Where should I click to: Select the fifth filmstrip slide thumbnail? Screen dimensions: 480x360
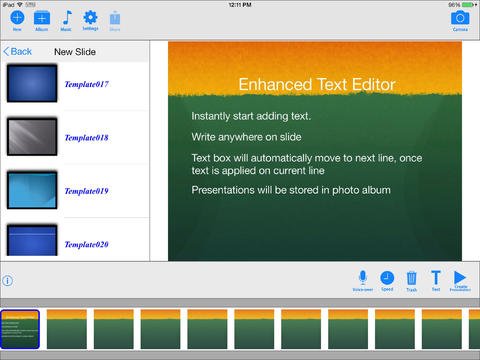click(x=207, y=329)
